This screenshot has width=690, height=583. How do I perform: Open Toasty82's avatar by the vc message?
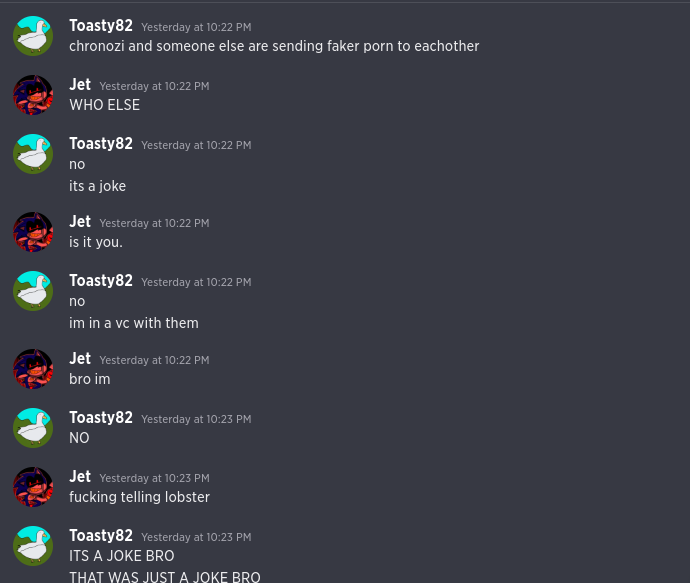pyautogui.click(x=33, y=291)
